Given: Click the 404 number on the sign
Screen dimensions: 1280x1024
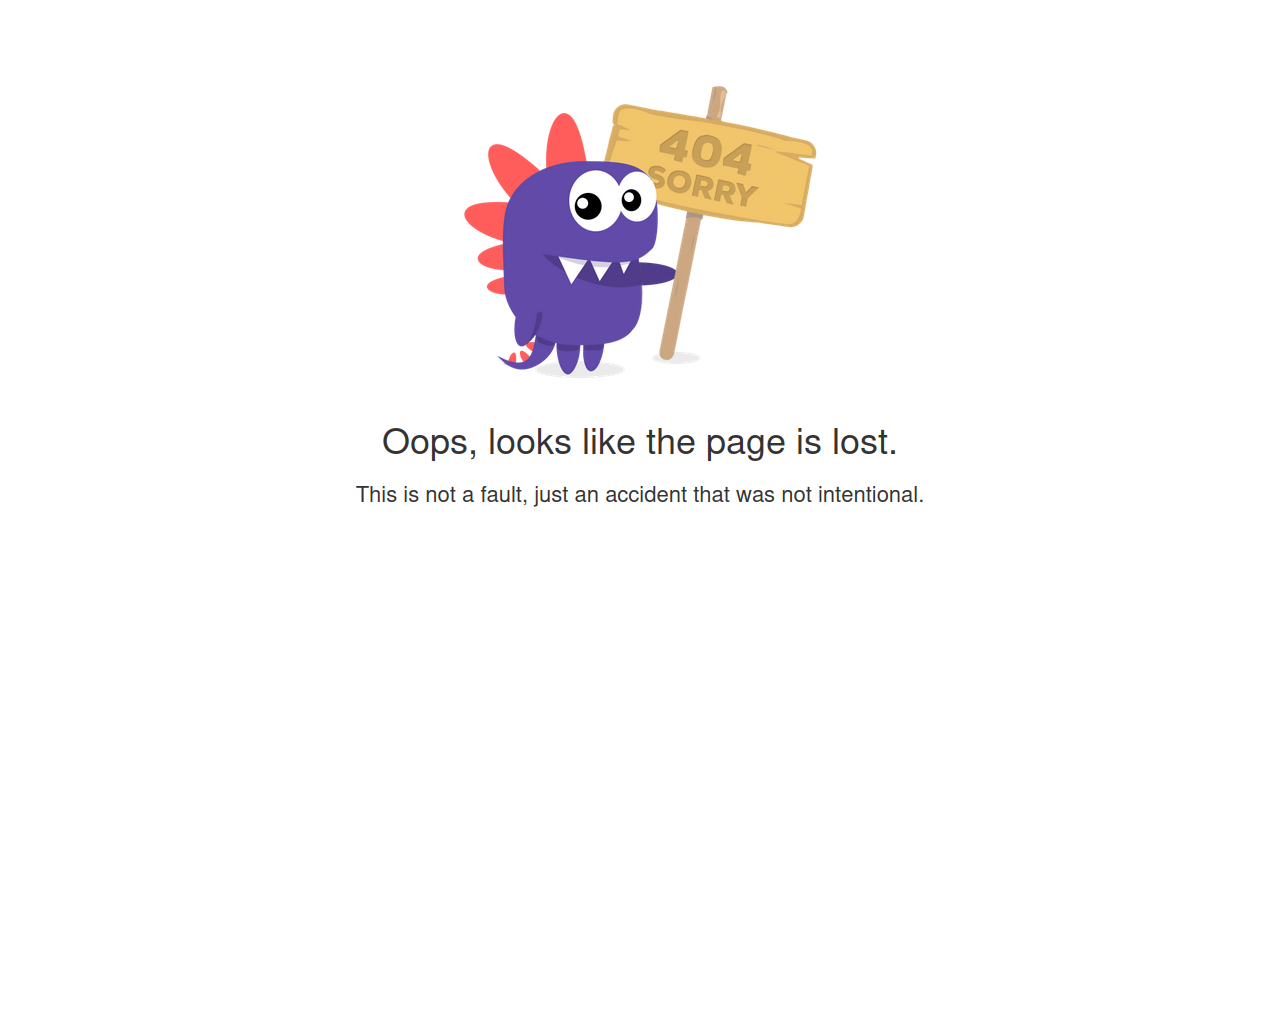Looking at the screenshot, I should coord(706,151).
